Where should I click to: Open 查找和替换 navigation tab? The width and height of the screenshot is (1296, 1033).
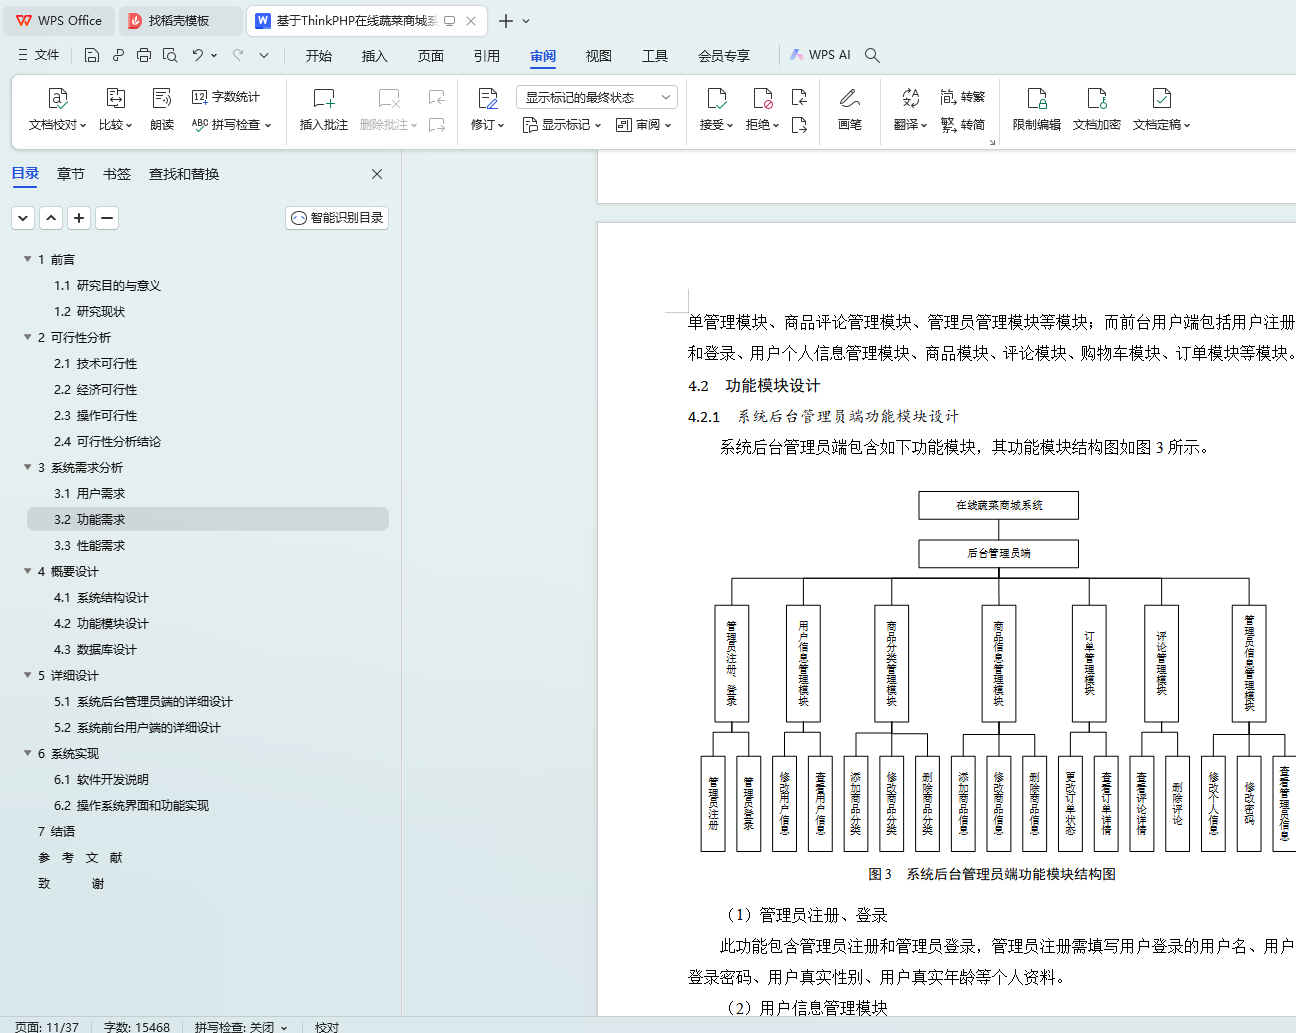click(x=184, y=174)
